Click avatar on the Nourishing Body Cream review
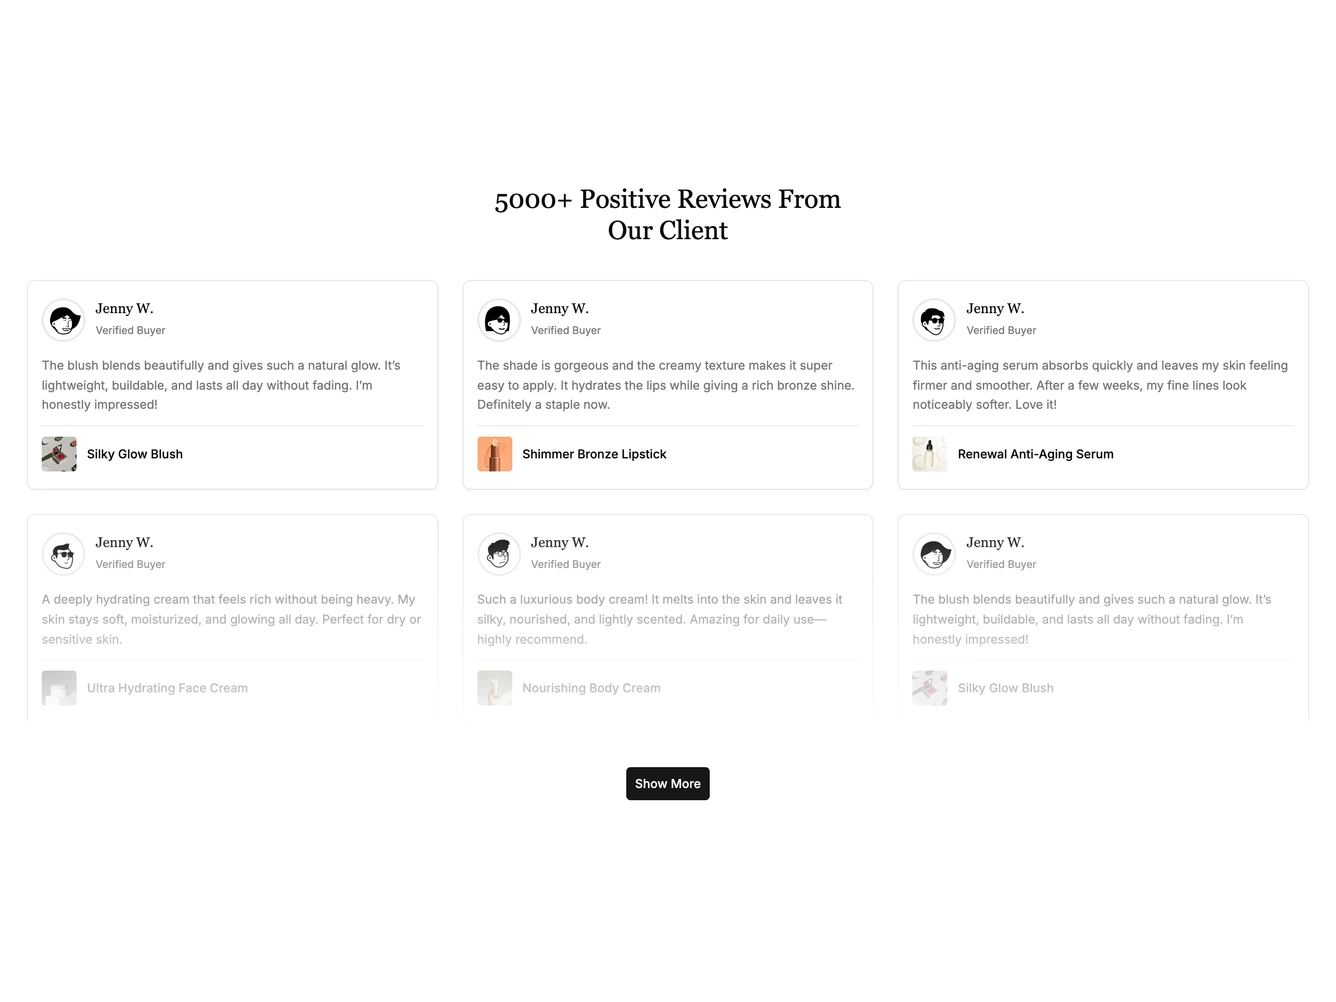This screenshot has height=1002, width=1336. point(498,554)
